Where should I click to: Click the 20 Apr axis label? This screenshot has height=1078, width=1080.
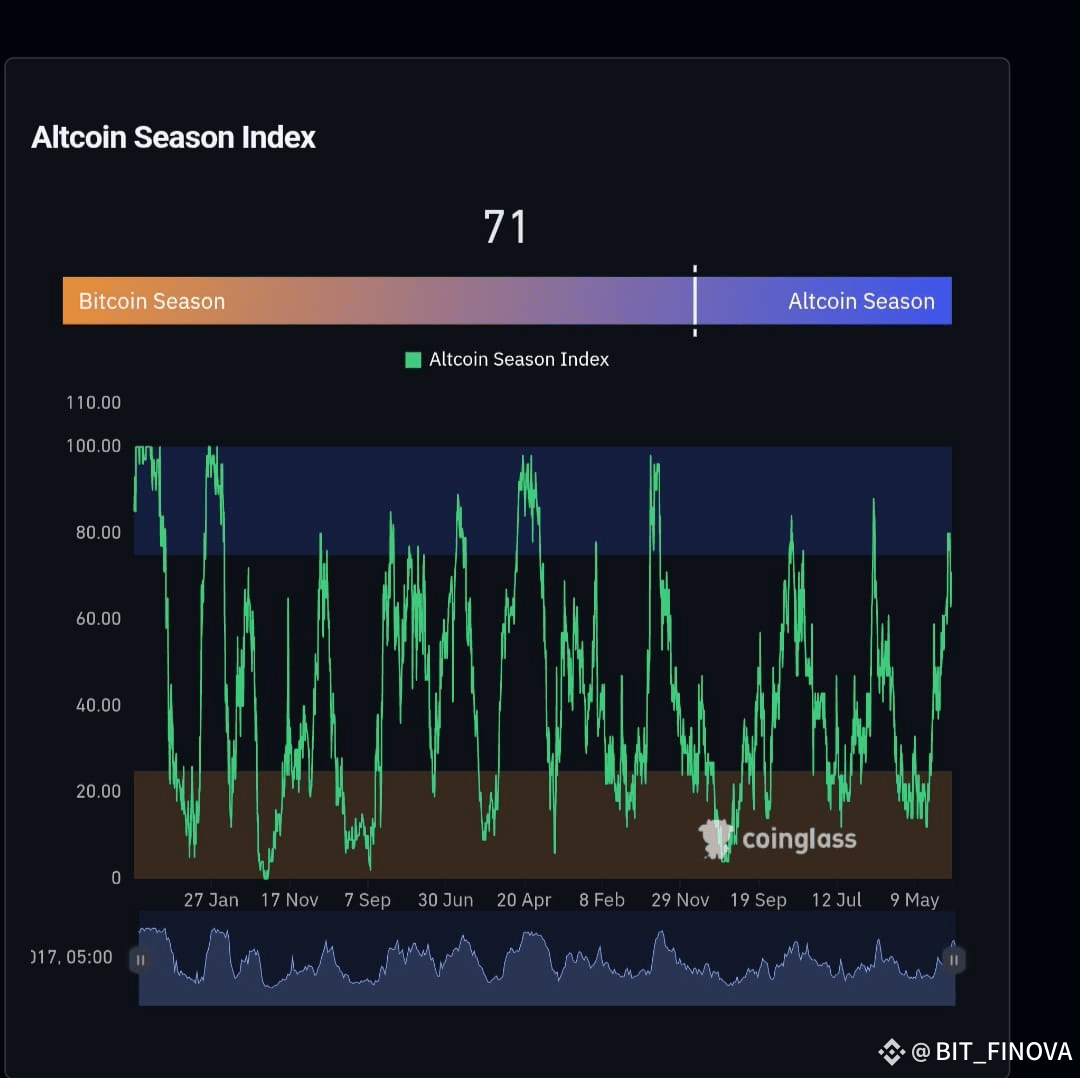(x=523, y=900)
